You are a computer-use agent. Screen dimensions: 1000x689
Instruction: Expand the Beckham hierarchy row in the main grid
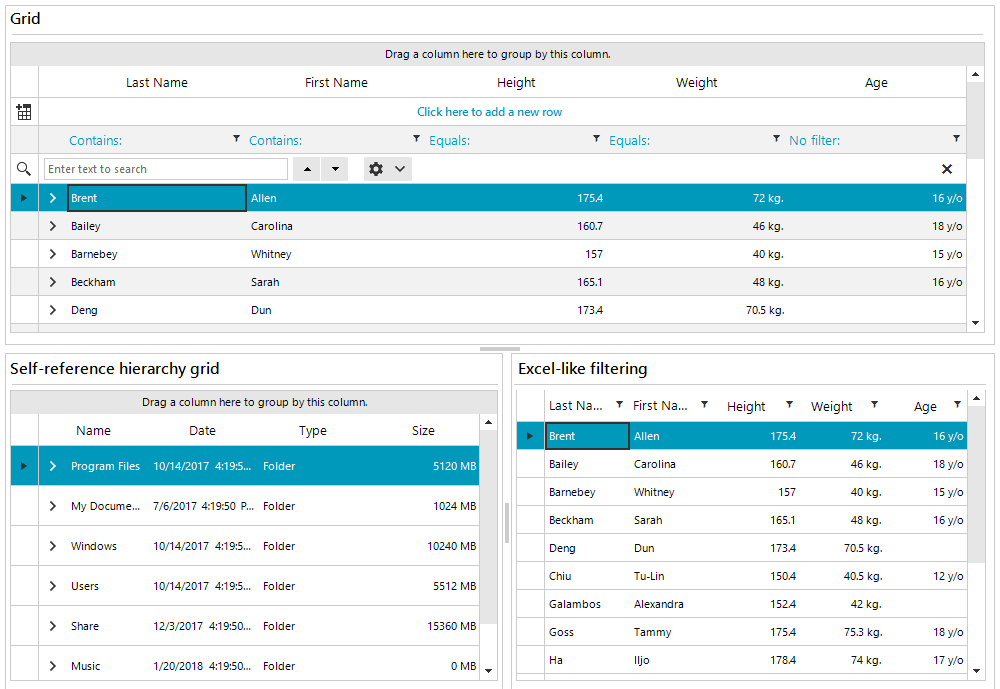pos(52,281)
